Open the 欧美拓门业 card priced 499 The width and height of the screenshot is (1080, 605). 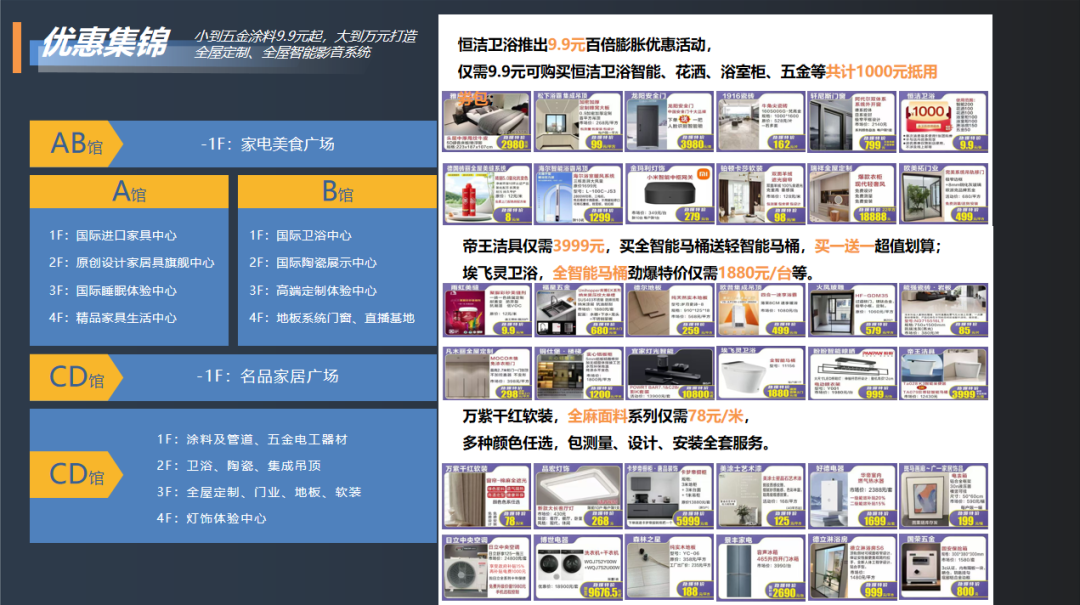click(x=944, y=194)
